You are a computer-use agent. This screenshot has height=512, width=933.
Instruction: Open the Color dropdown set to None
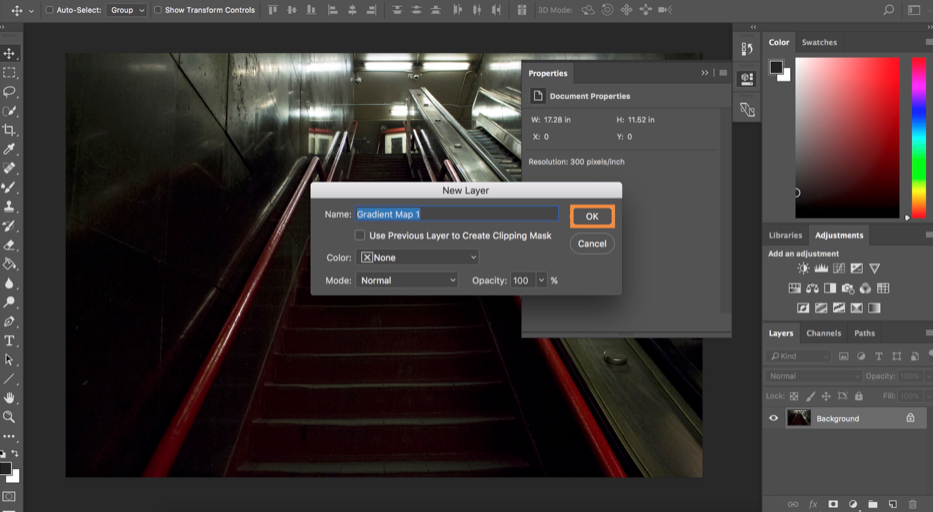[418, 257]
